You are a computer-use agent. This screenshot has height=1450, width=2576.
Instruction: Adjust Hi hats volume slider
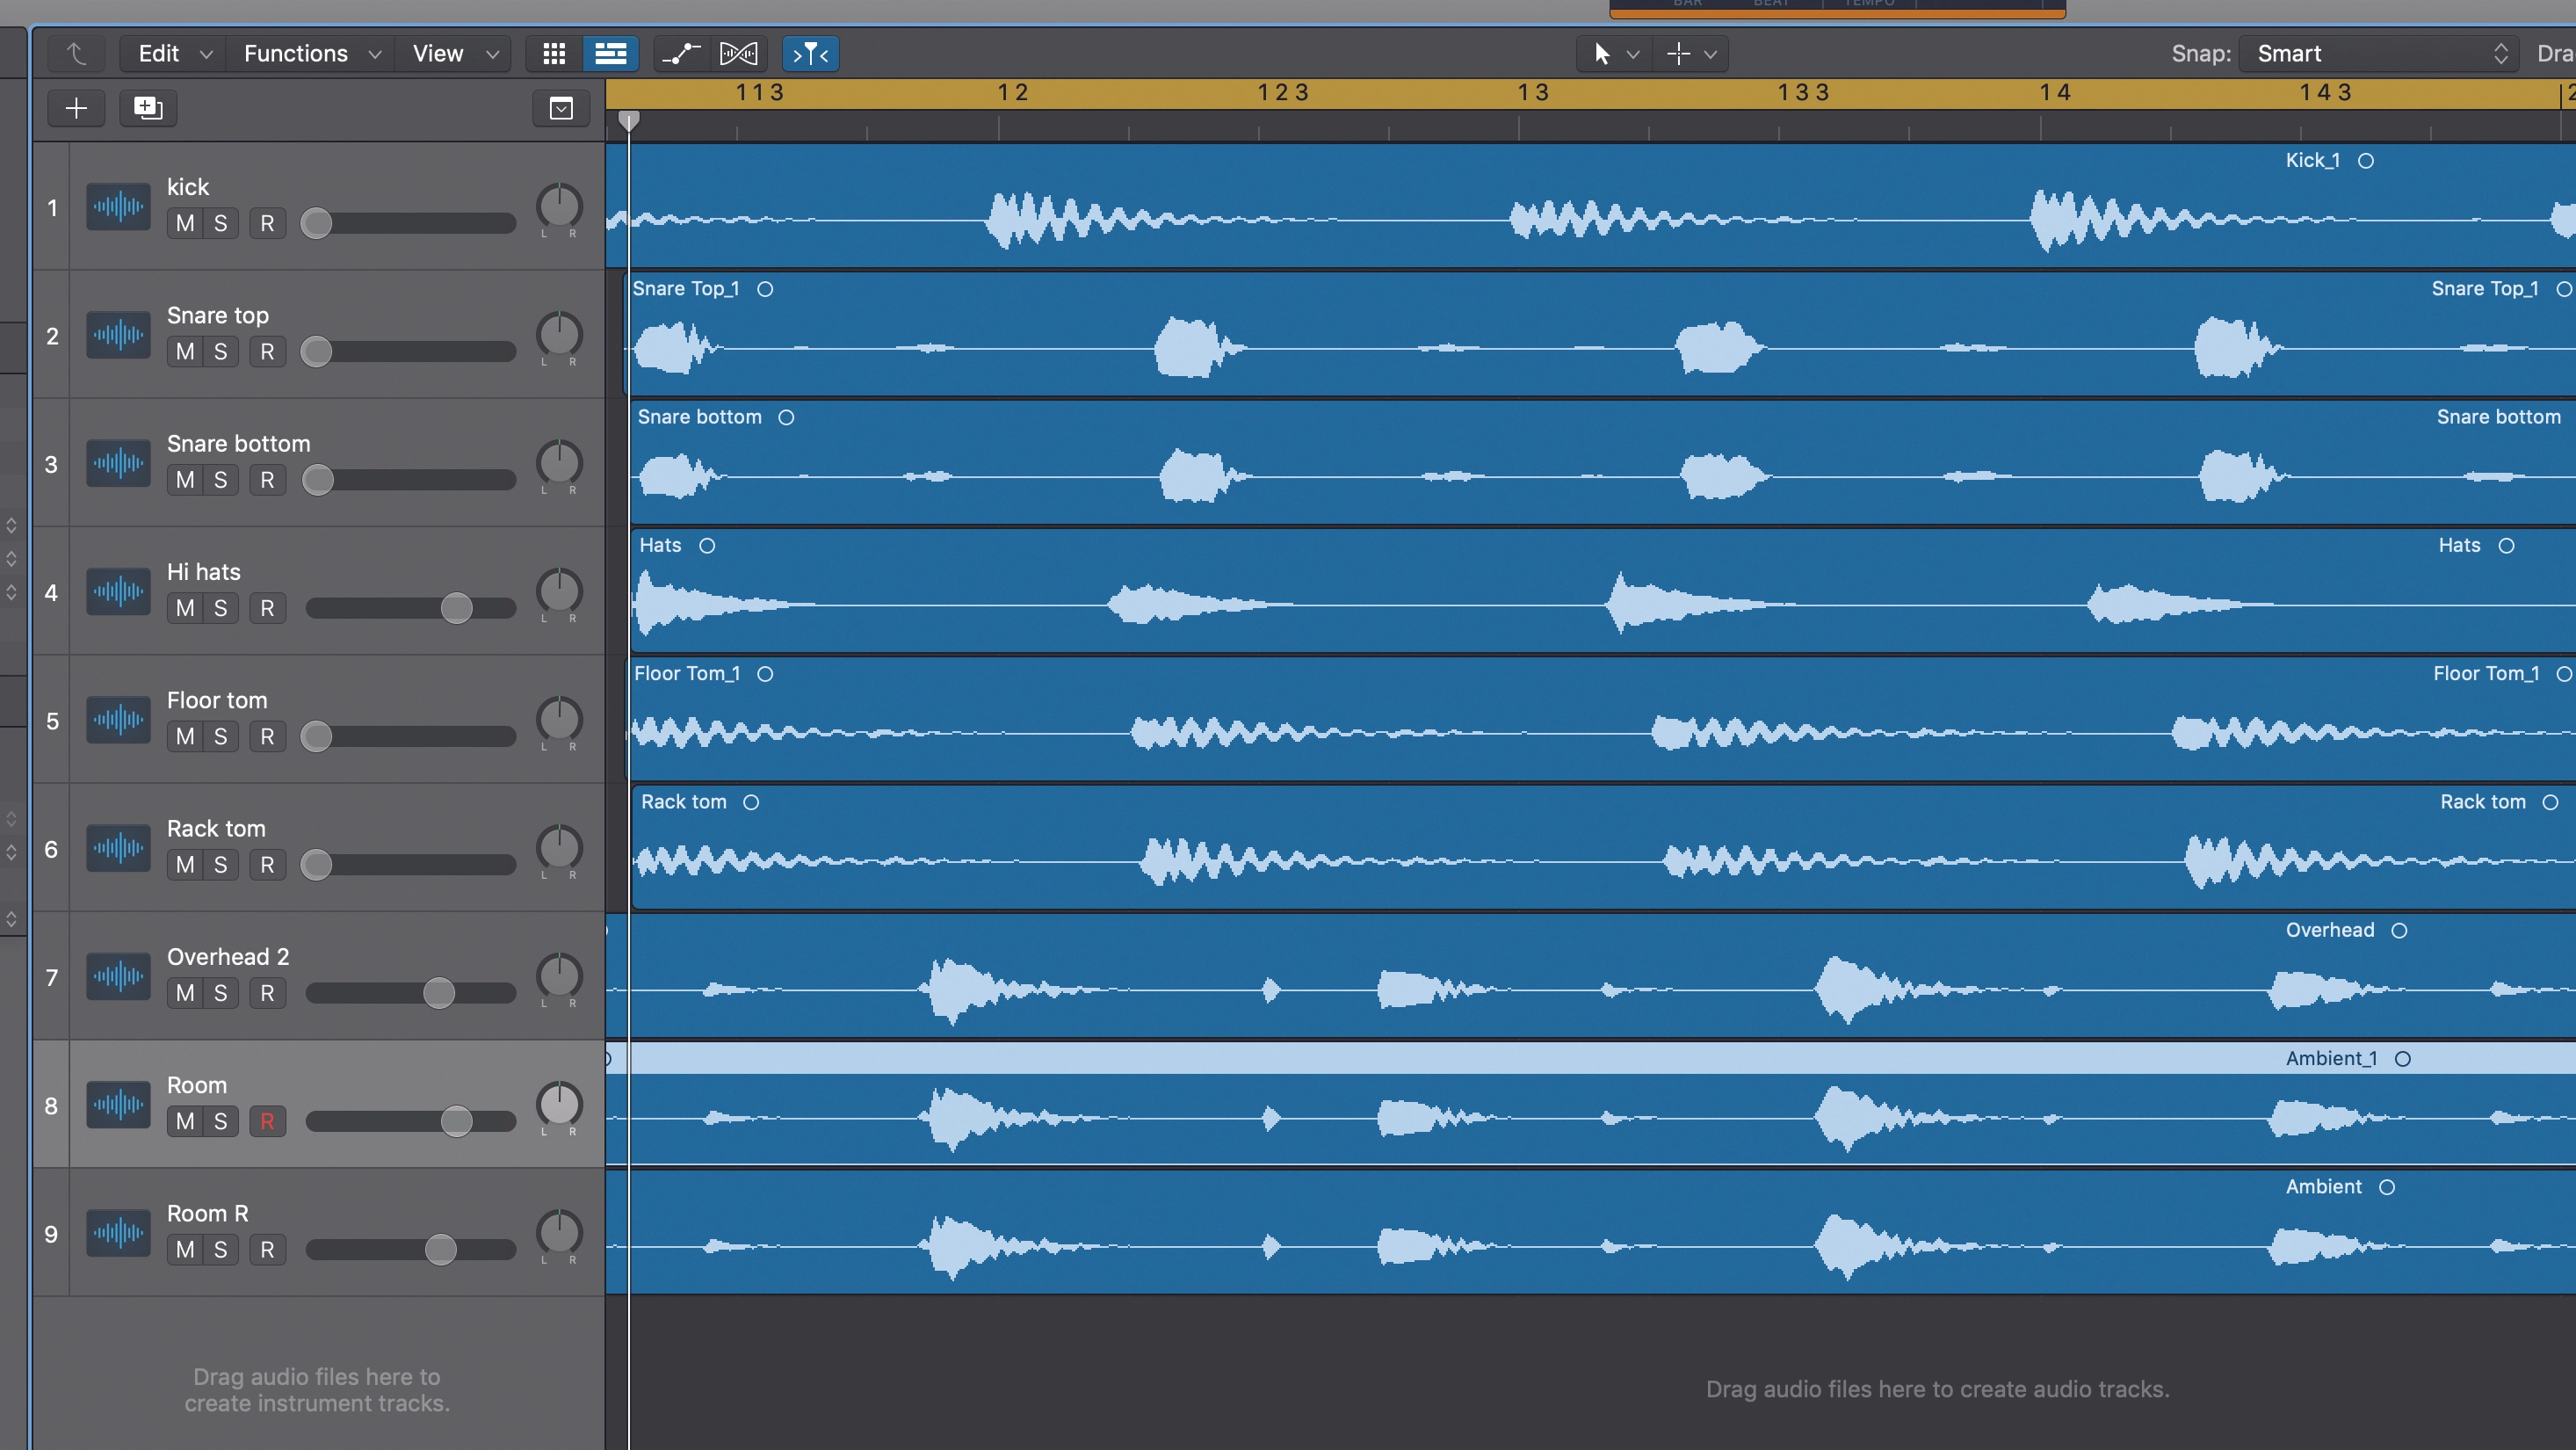(456, 608)
